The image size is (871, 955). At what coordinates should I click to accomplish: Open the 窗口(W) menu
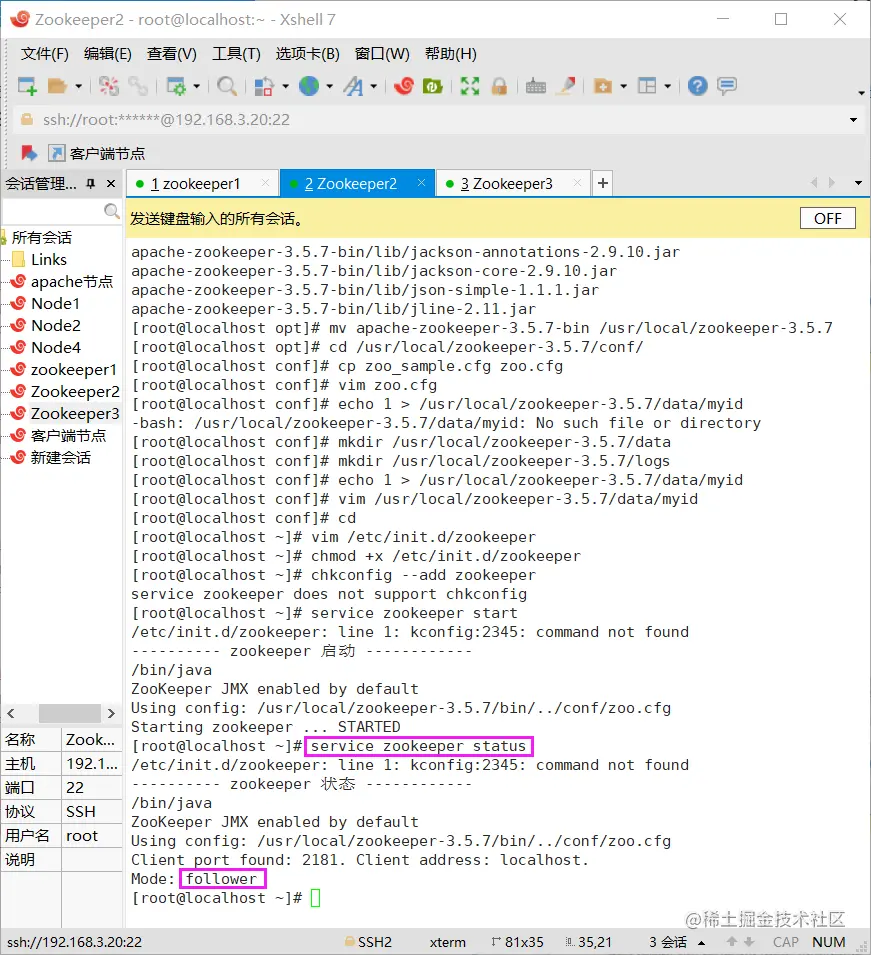[x=382, y=54]
